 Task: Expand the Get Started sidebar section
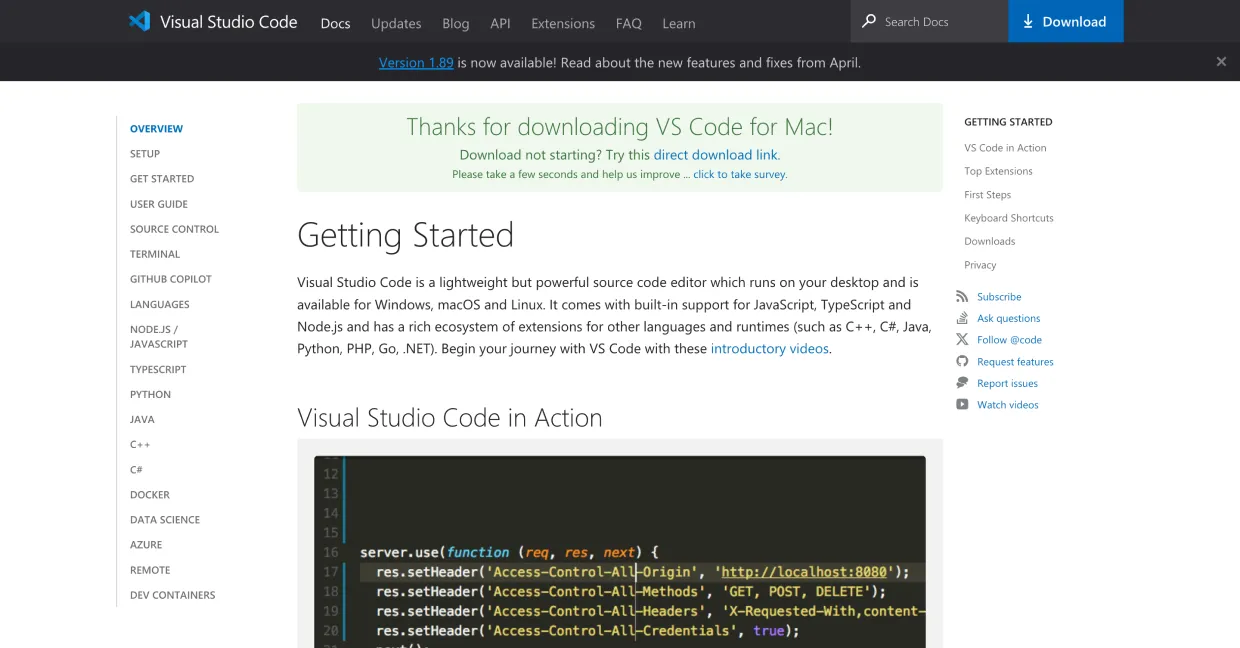pyautogui.click(x=162, y=179)
